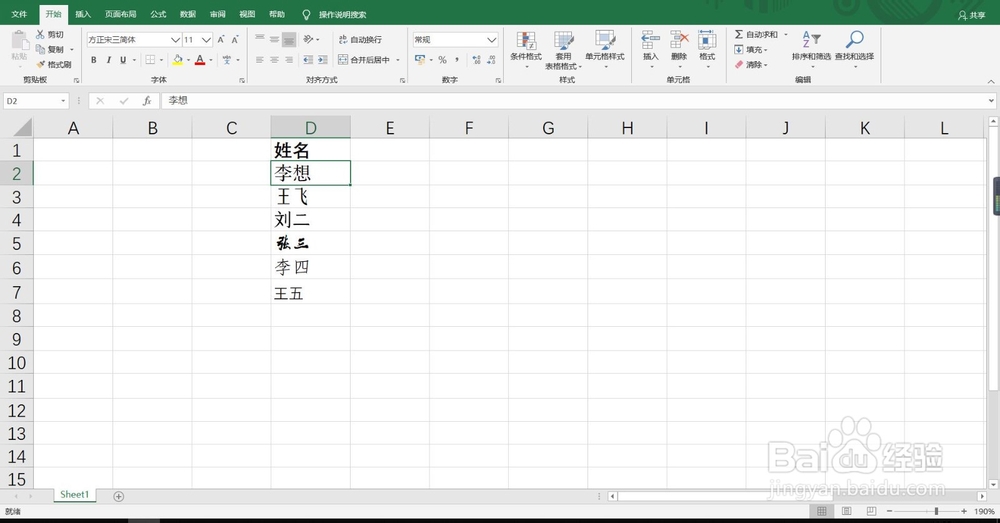Switch to the Formulas (公式) tab
The height and width of the screenshot is (523, 1000).
tap(158, 14)
